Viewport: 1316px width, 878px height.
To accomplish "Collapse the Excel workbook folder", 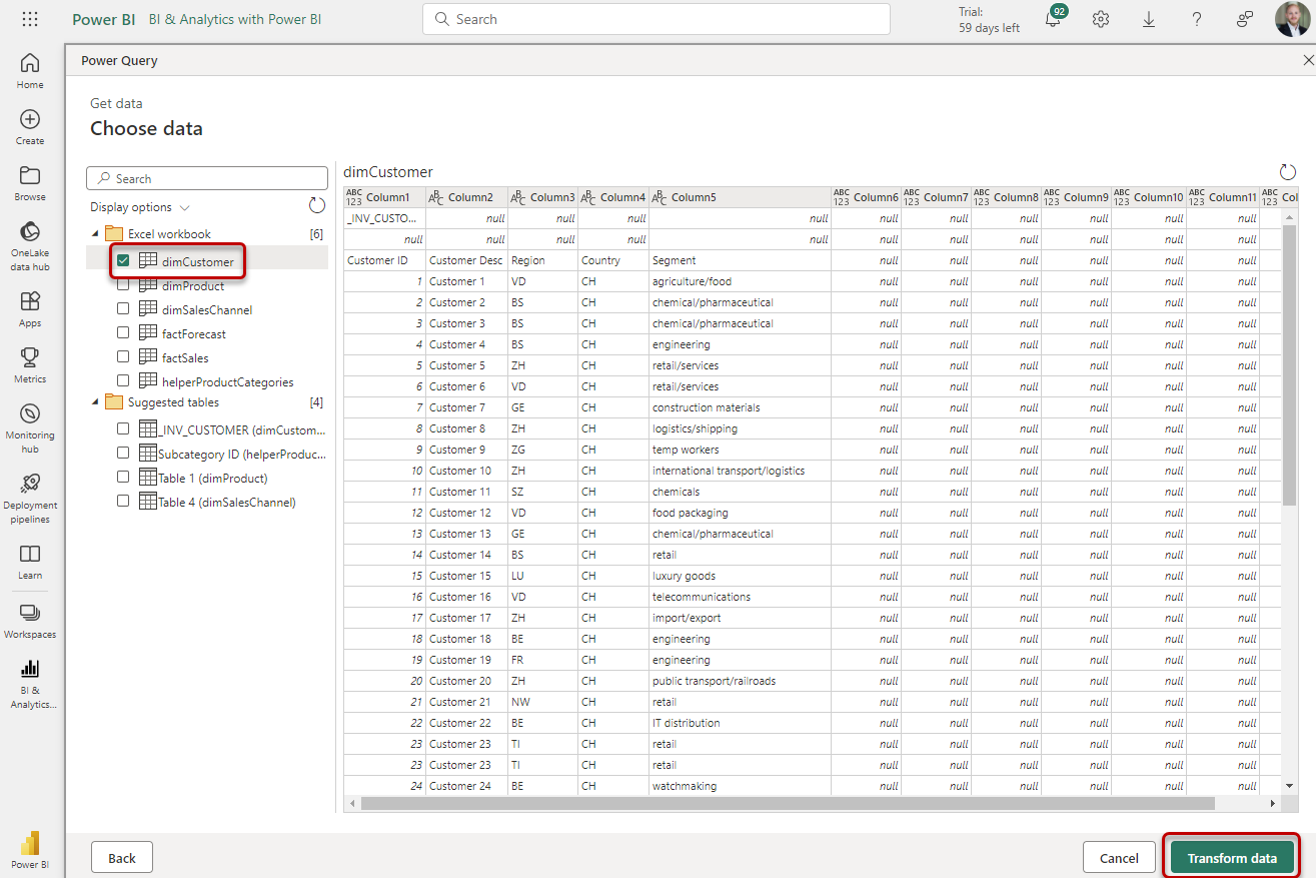I will (x=95, y=234).
